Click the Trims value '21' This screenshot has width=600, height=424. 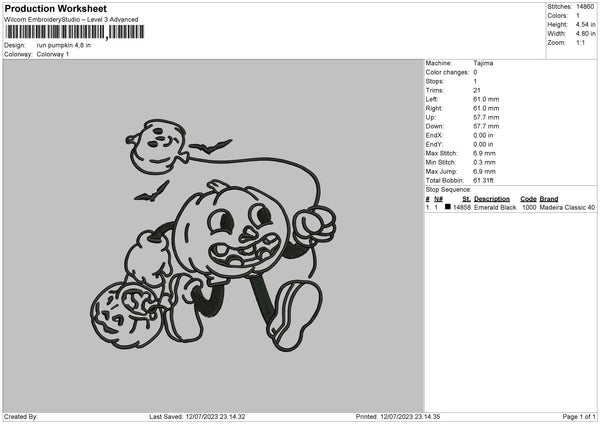pos(477,90)
